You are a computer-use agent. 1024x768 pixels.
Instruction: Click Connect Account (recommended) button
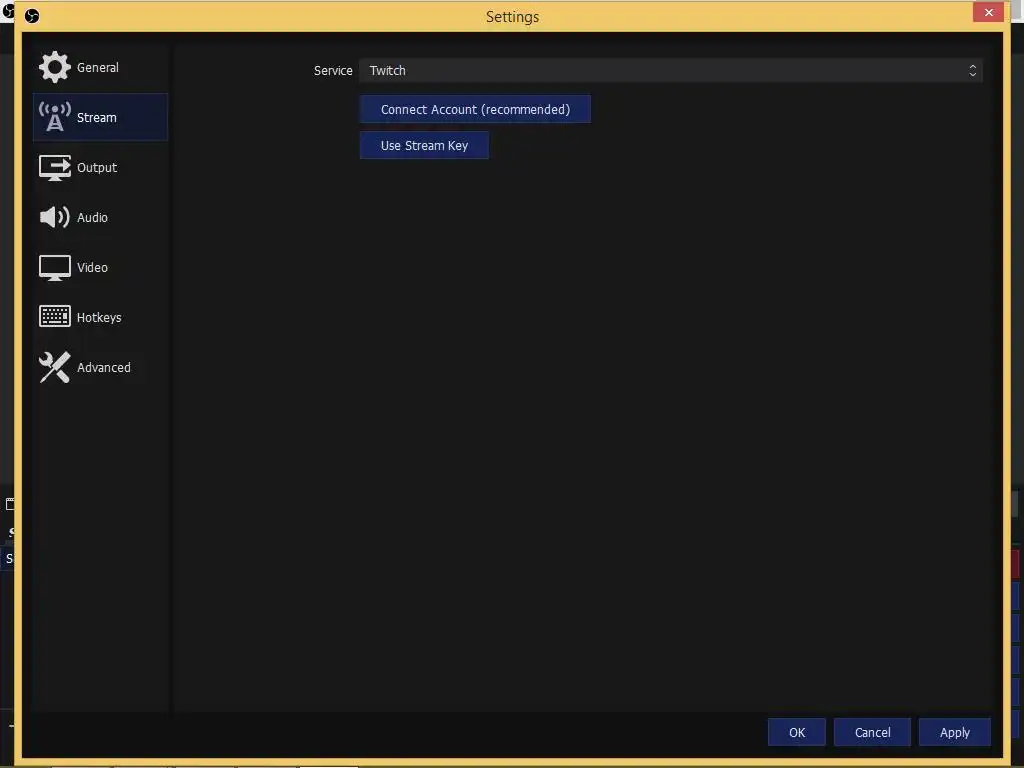pyautogui.click(x=475, y=110)
